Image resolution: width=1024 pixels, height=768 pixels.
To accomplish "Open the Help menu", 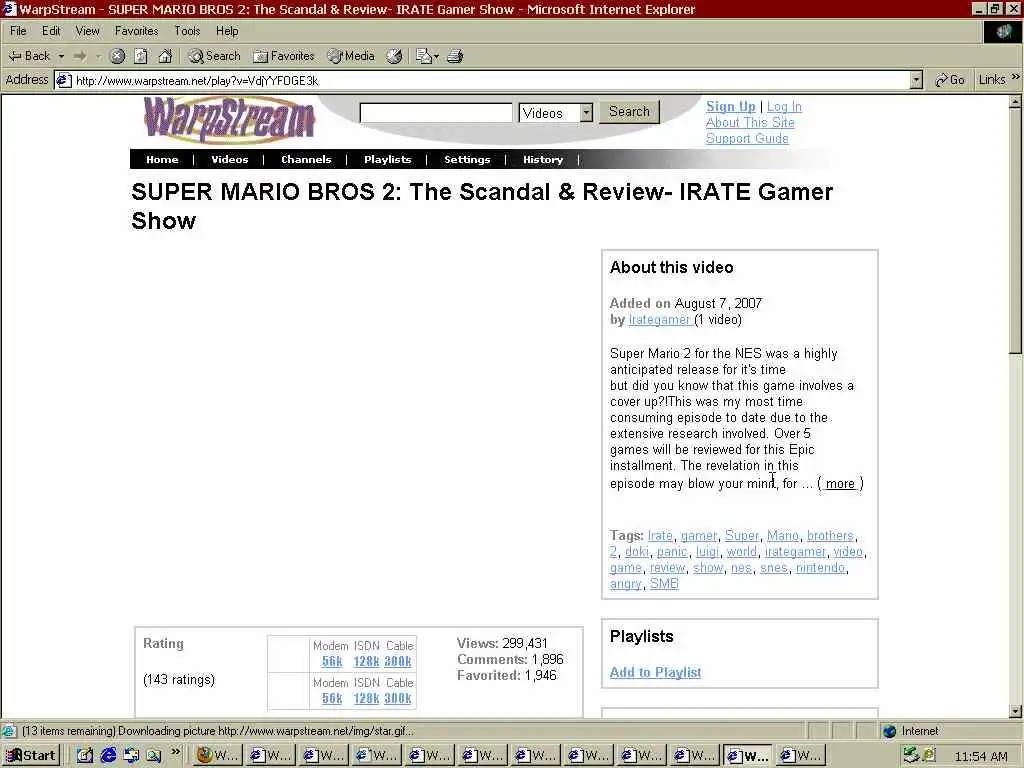I will [x=227, y=31].
